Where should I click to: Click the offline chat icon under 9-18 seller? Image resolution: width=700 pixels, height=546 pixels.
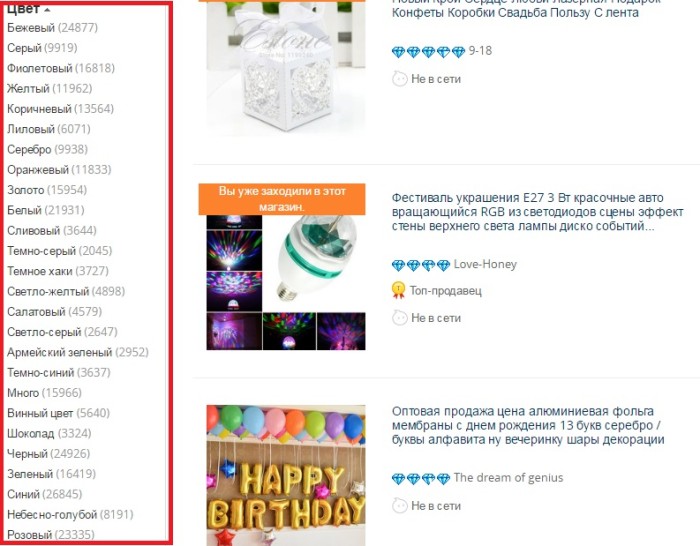(400, 79)
